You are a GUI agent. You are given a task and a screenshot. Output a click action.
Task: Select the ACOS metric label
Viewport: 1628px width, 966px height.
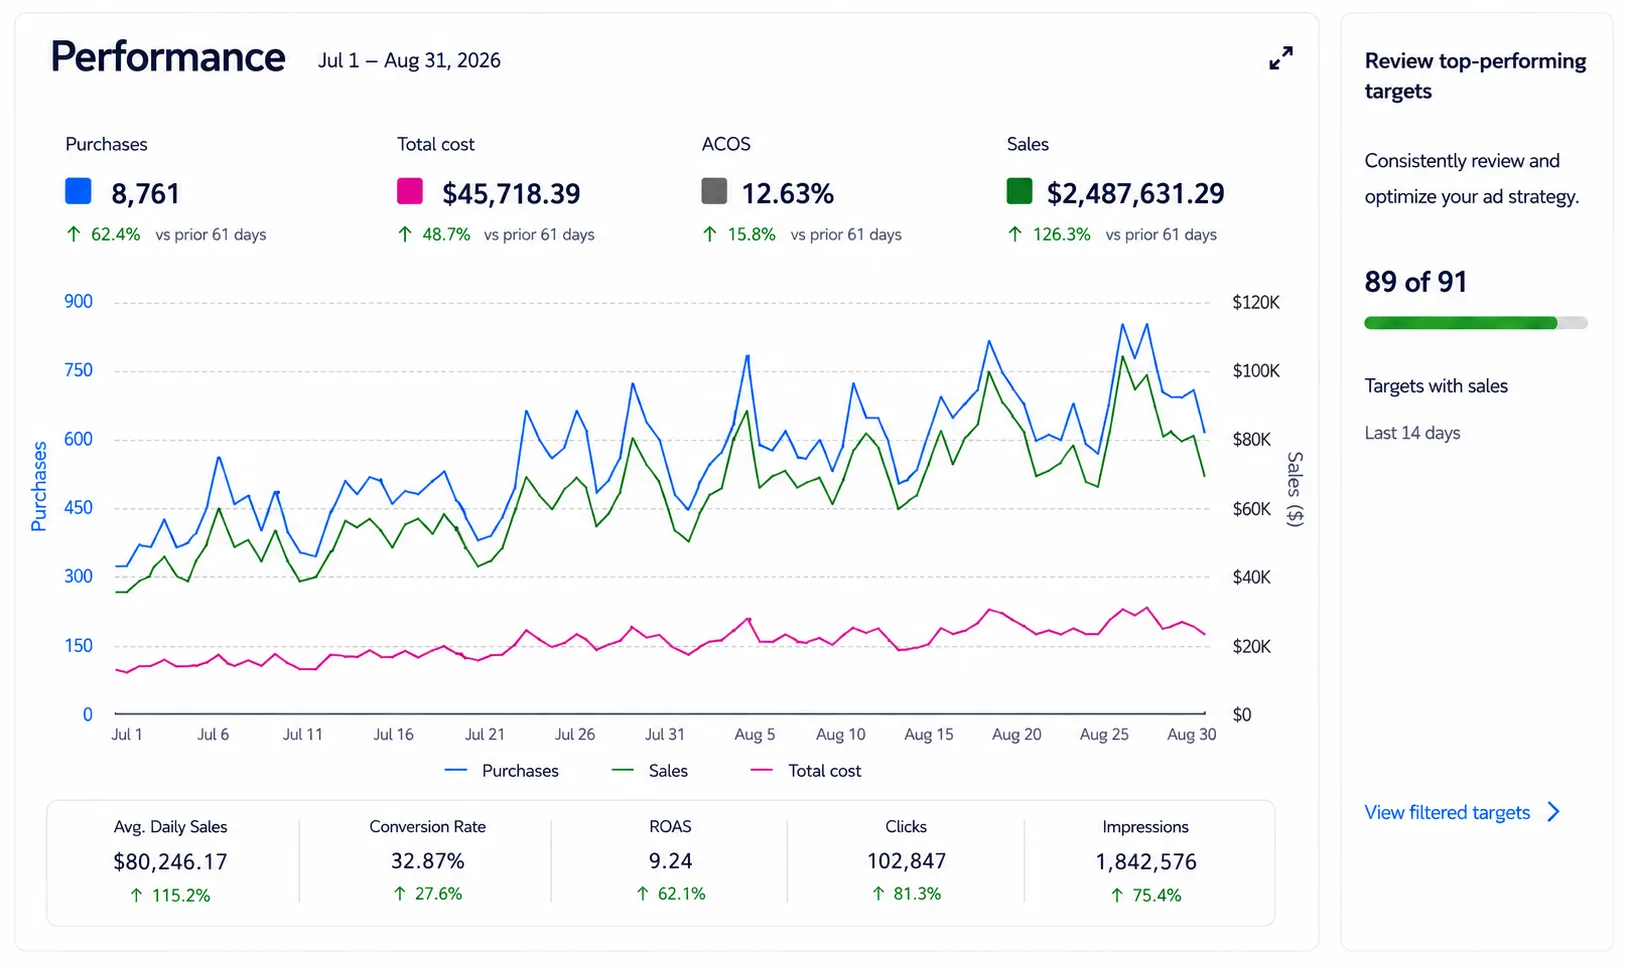pyautogui.click(x=726, y=144)
